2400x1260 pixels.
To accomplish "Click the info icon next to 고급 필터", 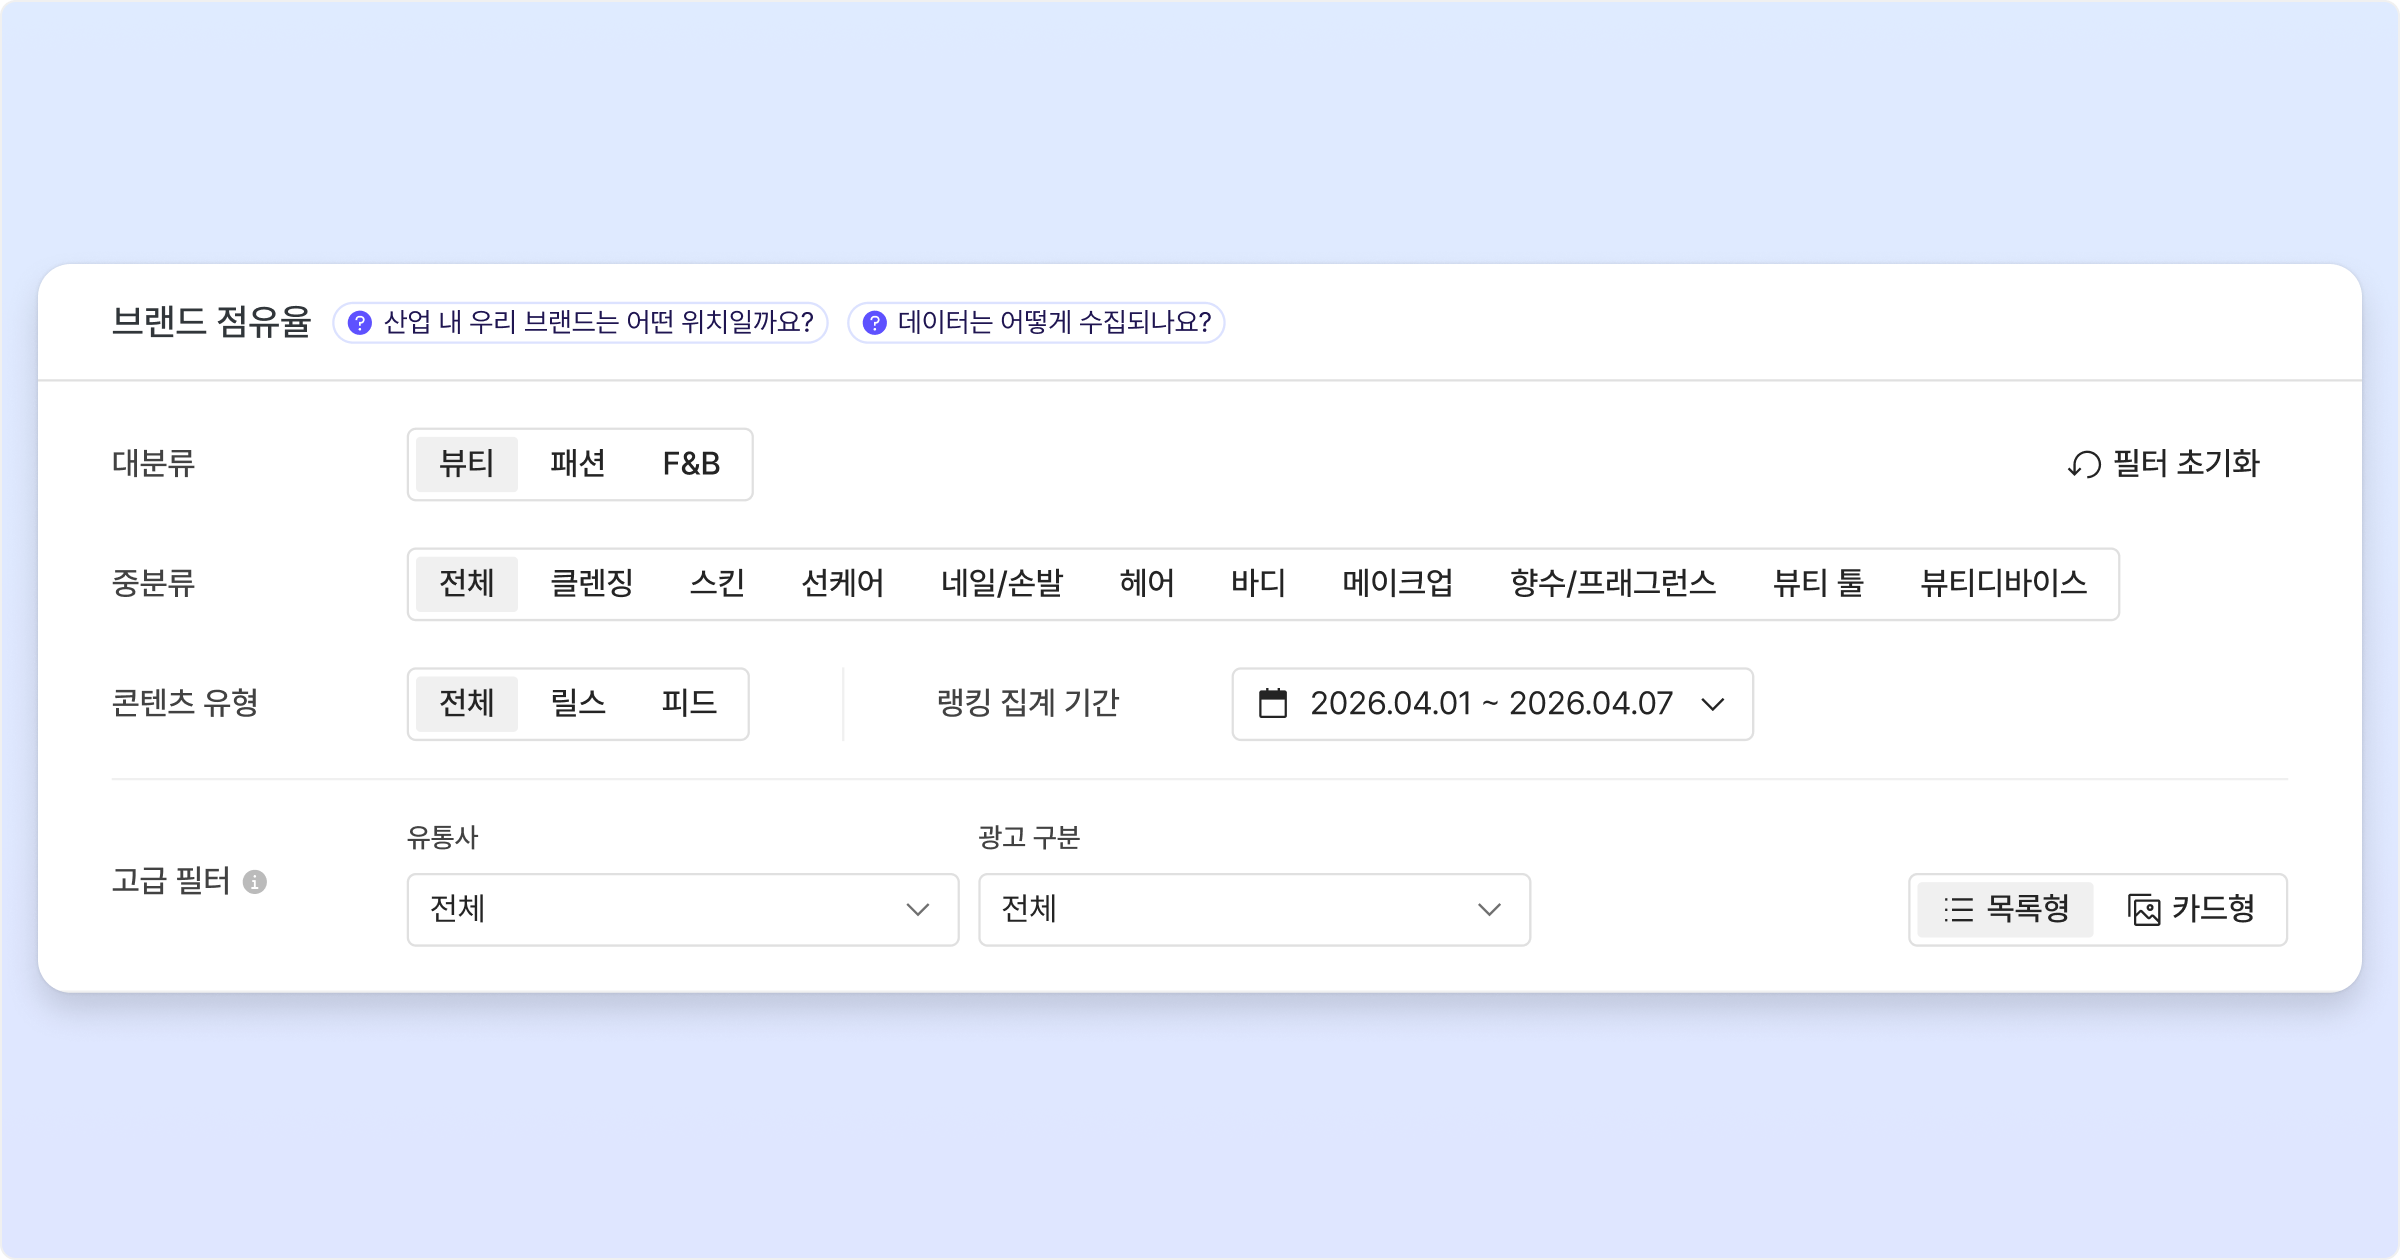I will click(255, 882).
